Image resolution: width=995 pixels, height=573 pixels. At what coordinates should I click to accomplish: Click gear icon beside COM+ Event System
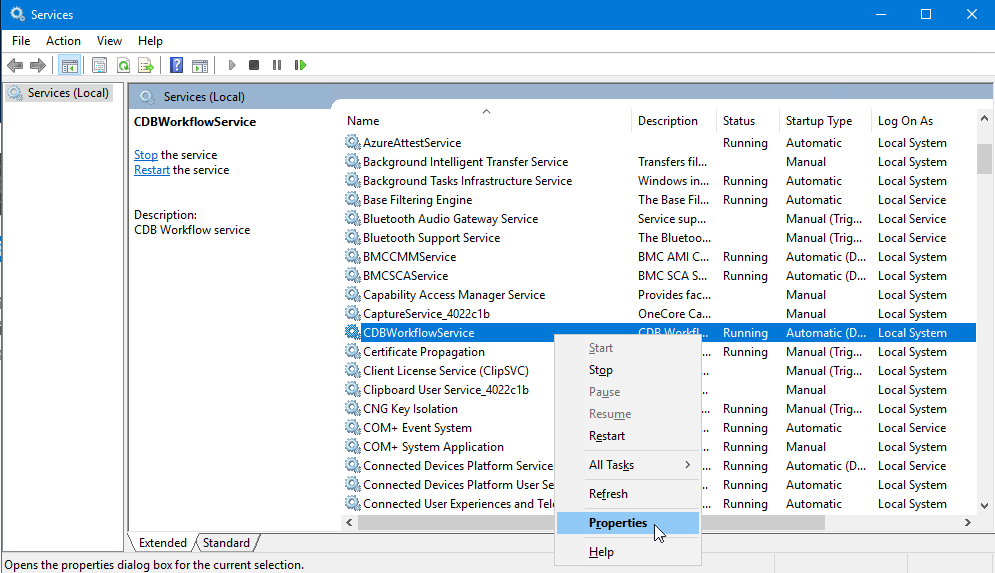(x=352, y=428)
